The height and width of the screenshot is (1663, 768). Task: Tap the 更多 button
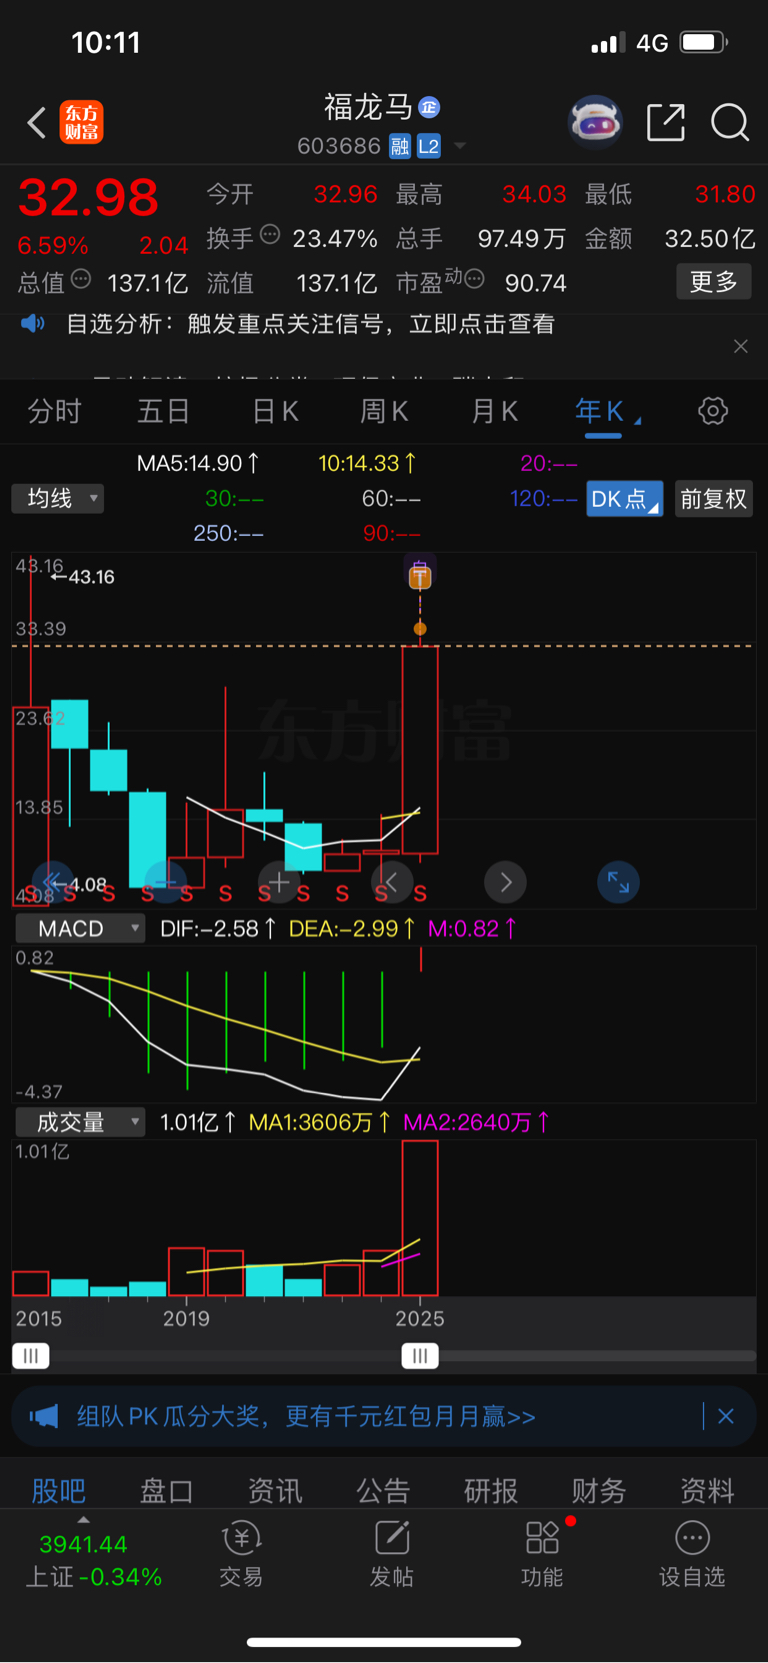(x=714, y=282)
